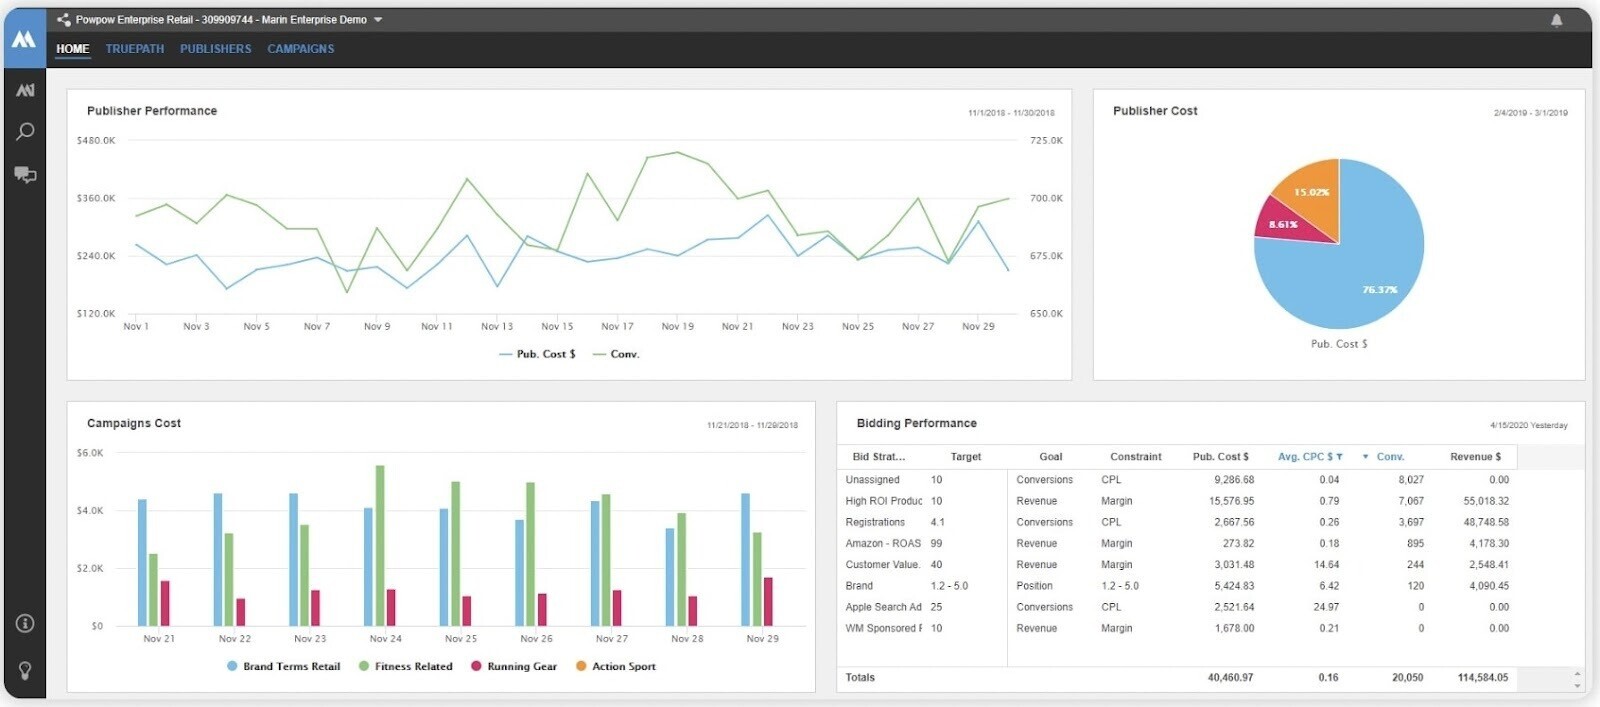Click the Conv. column sort arrow
Viewport: 1600px width, 707px height.
click(1365, 457)
